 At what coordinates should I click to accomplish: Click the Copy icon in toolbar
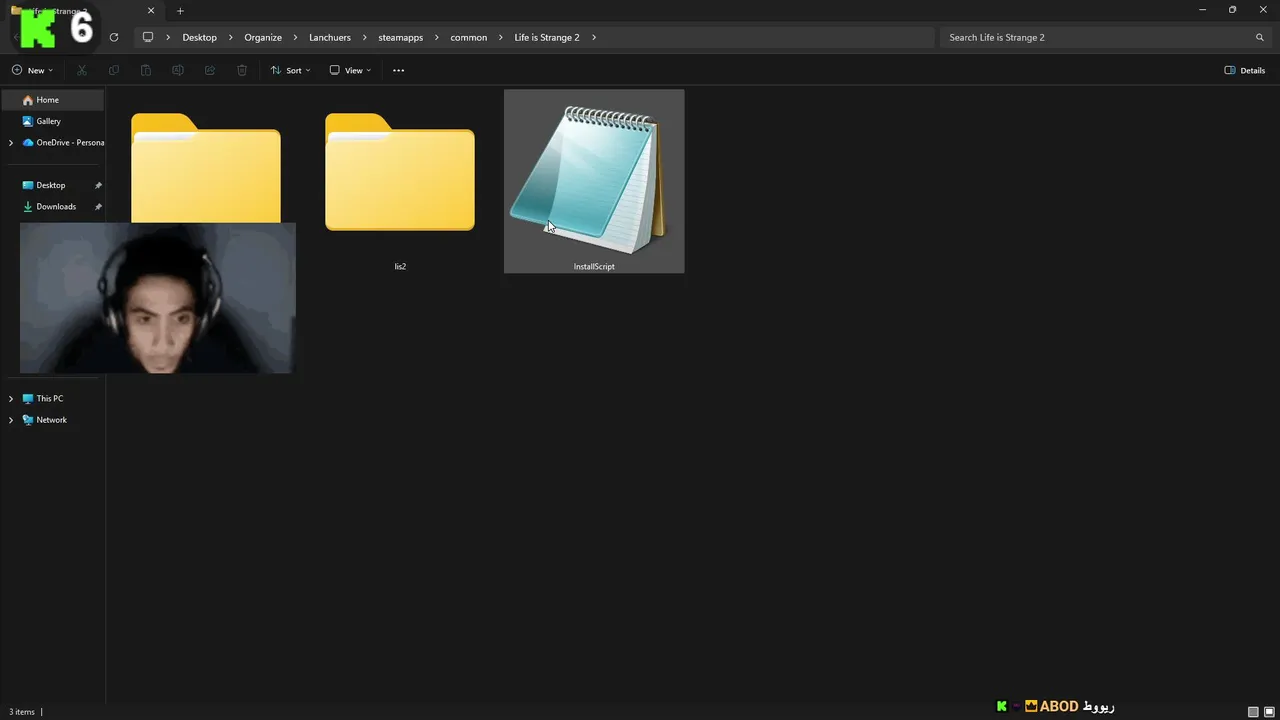tap(114, 70)
